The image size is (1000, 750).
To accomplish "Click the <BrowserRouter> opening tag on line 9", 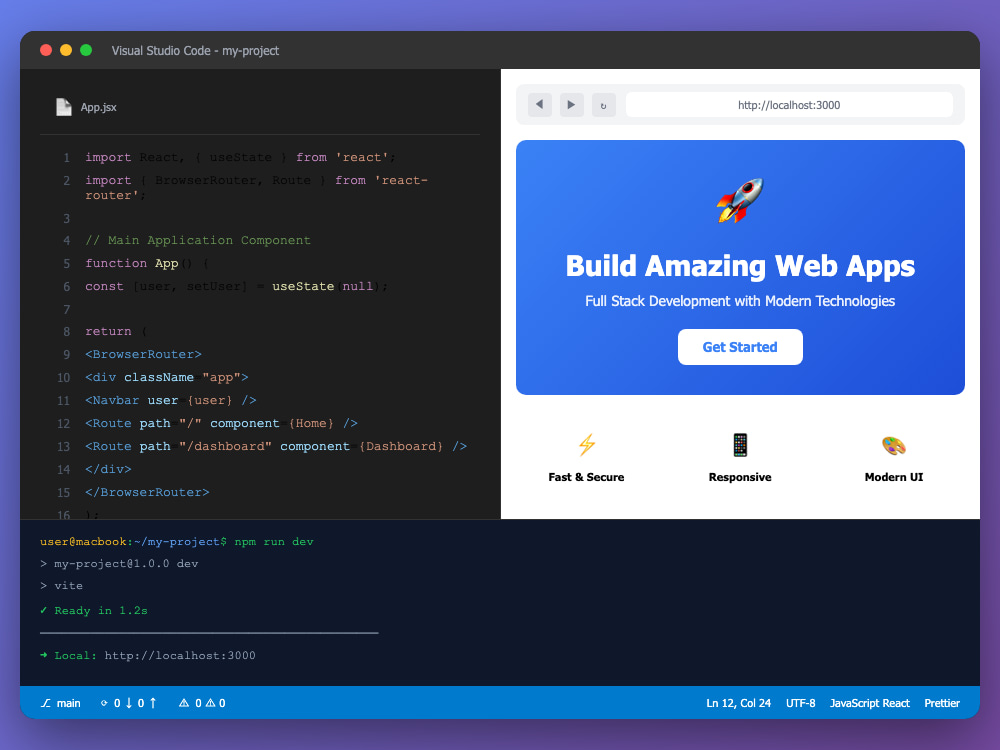I will pyautogui.click(x=143, y=355).
